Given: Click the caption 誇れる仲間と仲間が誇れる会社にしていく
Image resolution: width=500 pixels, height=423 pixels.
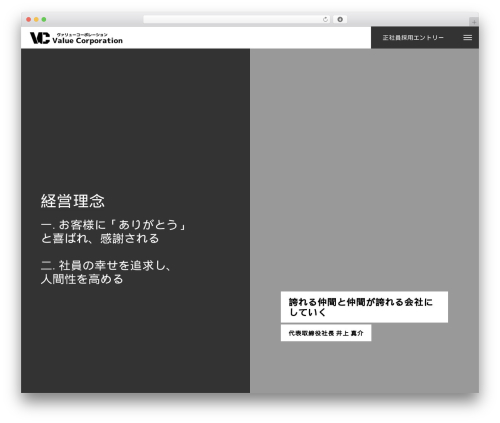Looking at the screenshot, I should 364,307.
